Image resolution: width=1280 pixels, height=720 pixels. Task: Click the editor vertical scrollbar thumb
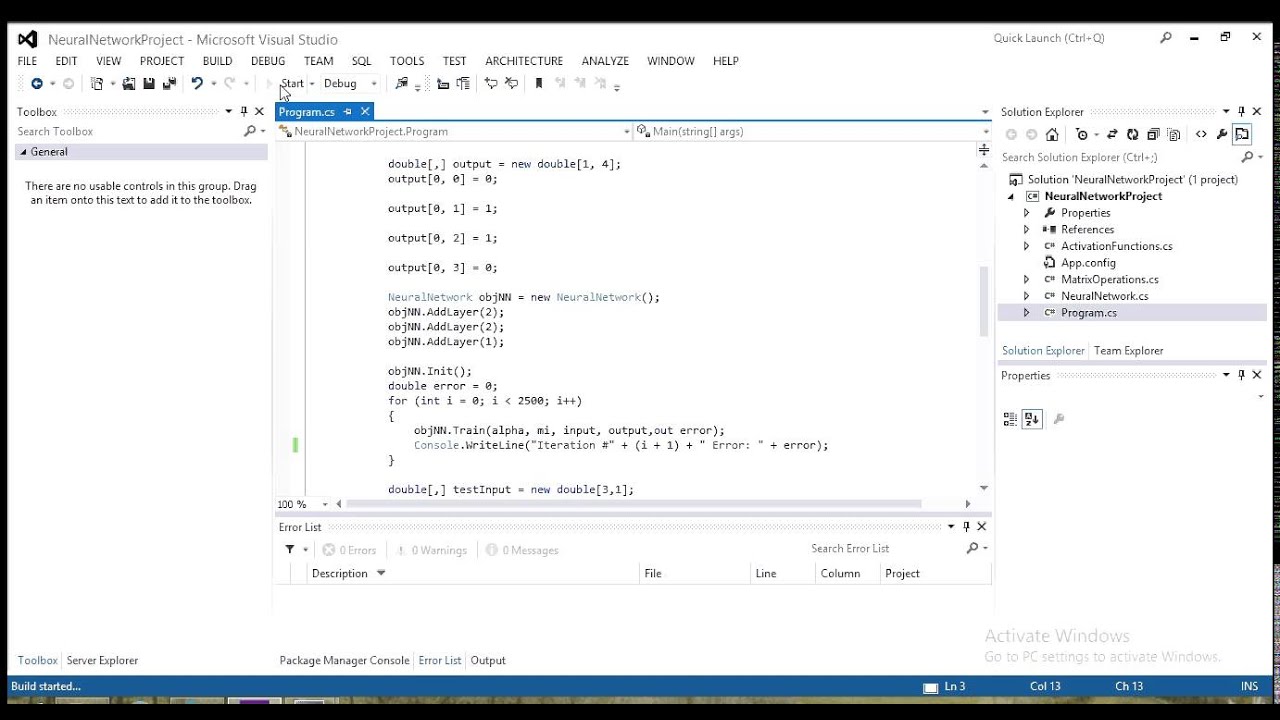point(984,301)
